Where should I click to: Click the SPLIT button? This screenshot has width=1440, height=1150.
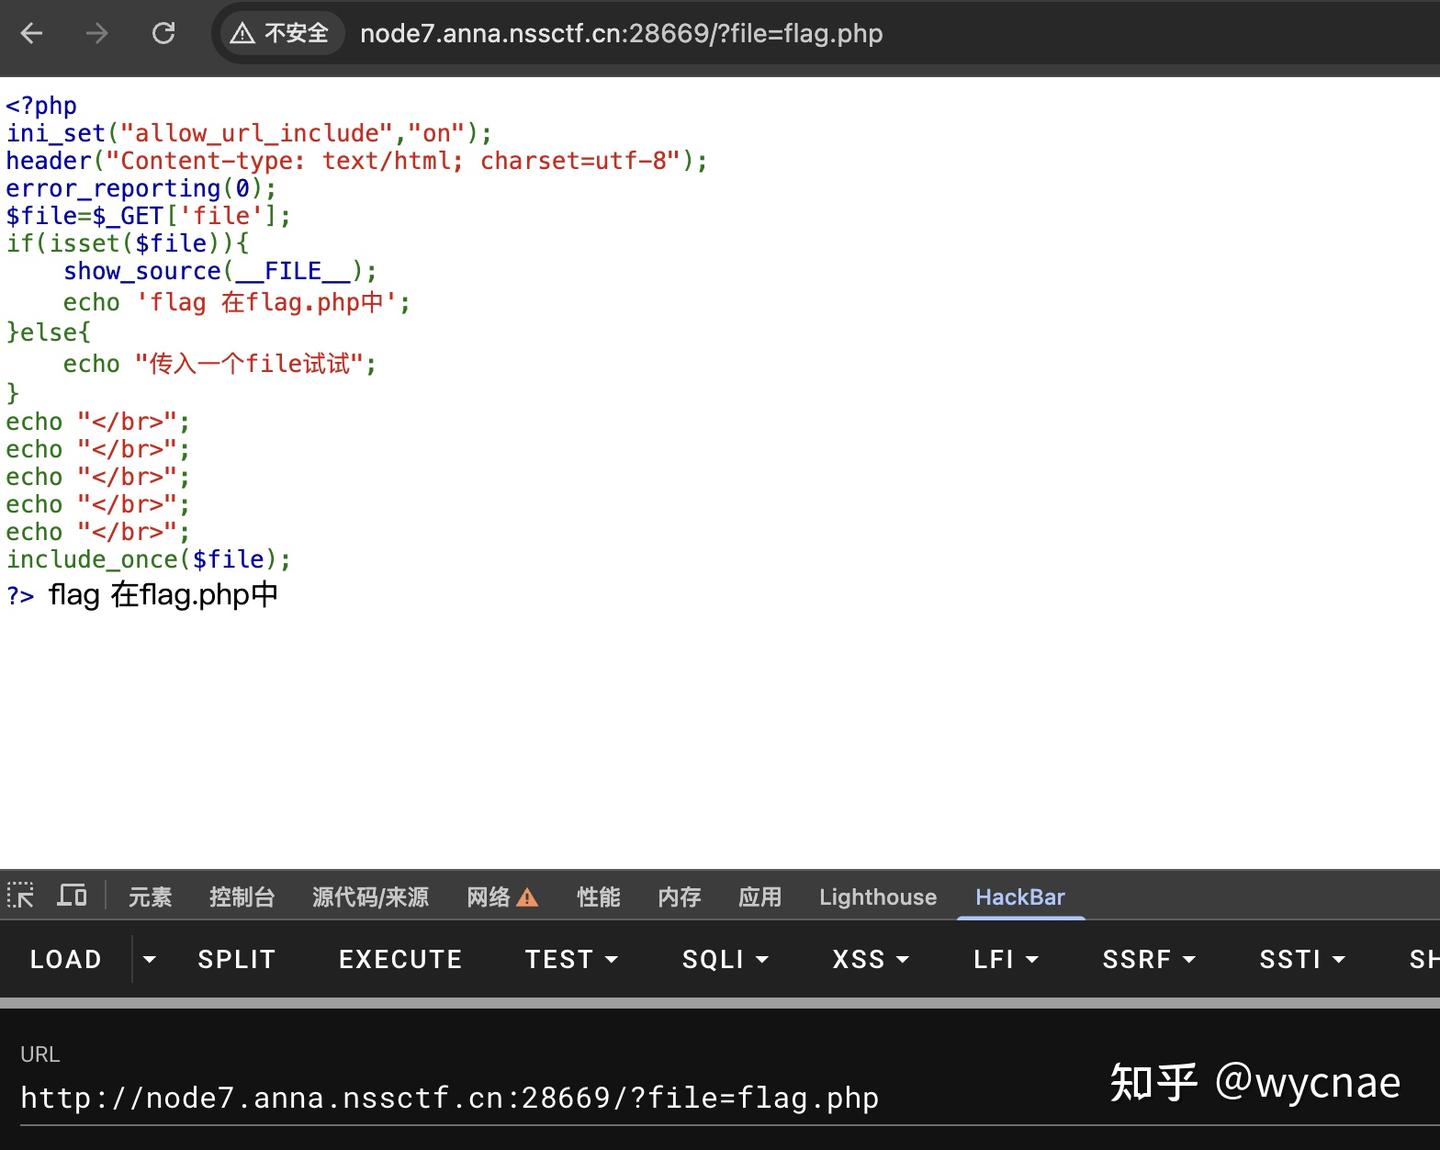[236, 959]
